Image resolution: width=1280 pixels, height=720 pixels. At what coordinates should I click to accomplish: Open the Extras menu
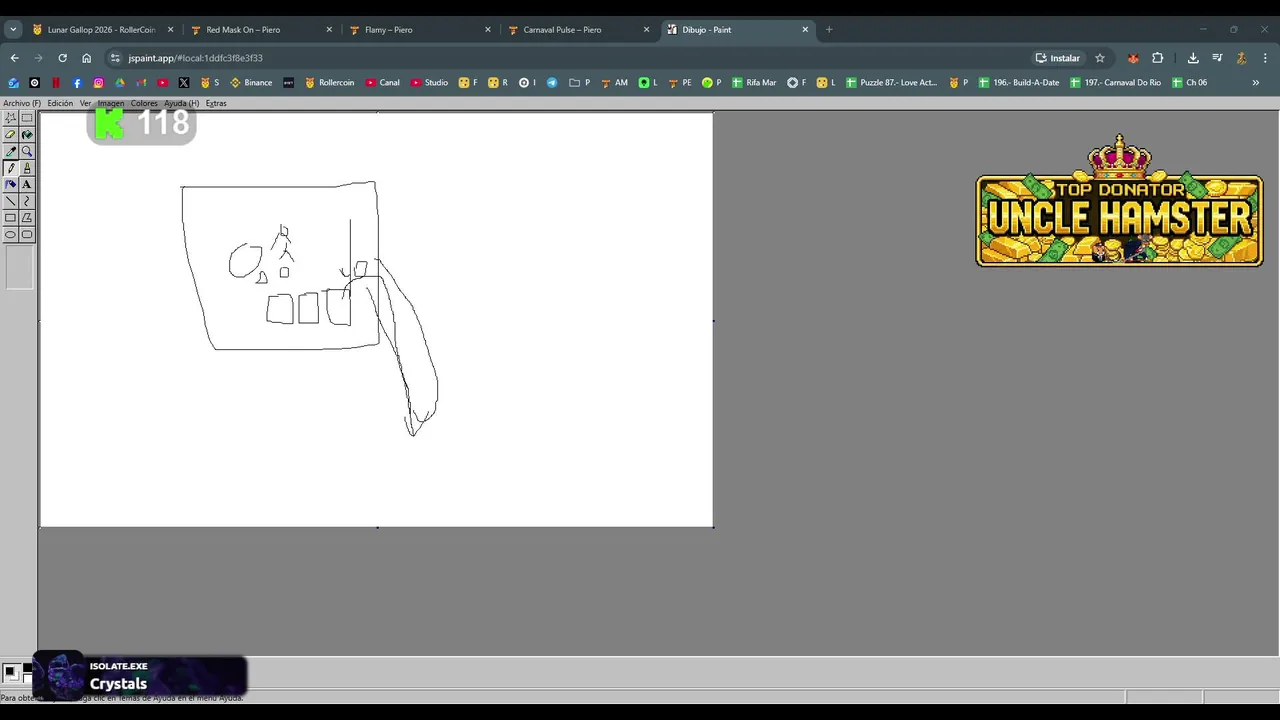tap(216, 103)
